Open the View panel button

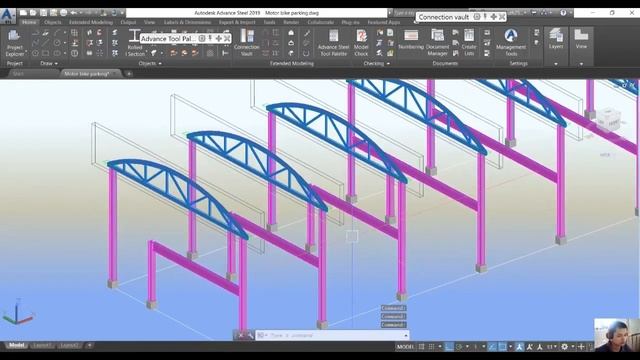pos(581,40)
